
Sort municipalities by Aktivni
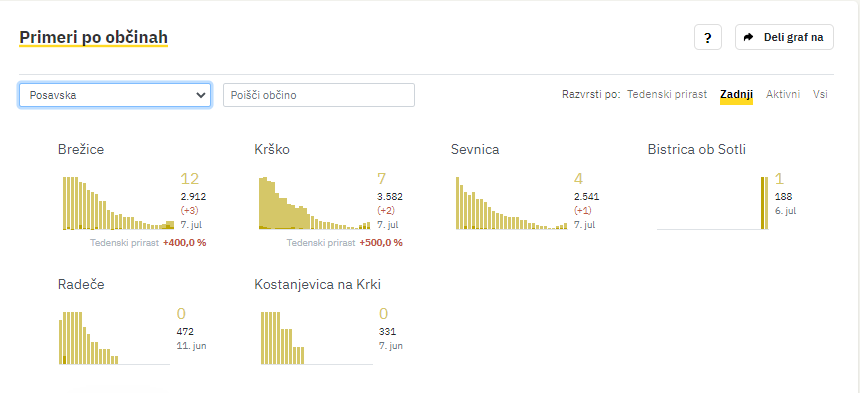[x=783, y=94]
